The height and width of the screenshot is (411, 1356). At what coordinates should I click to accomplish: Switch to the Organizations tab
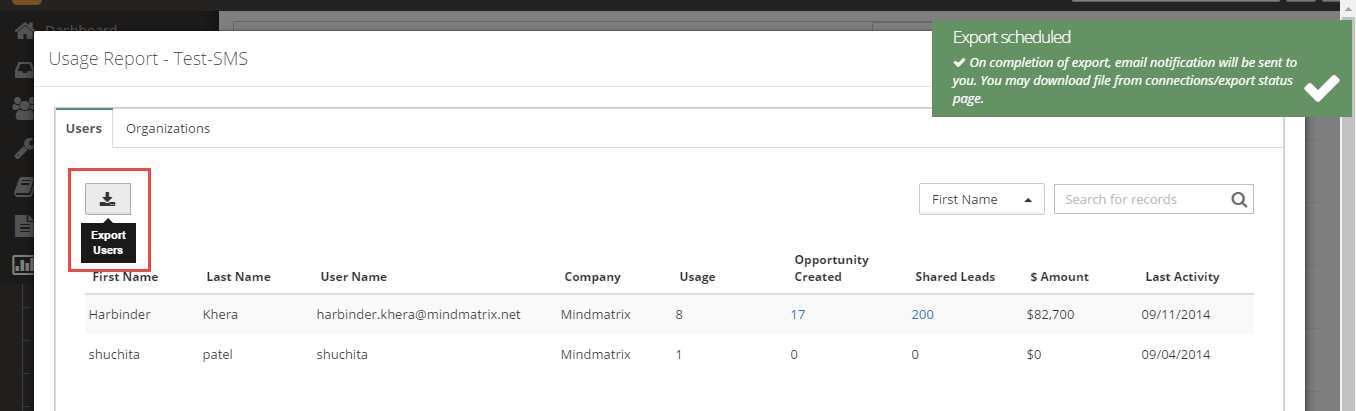pyautogui.click(x=168, y=128)
